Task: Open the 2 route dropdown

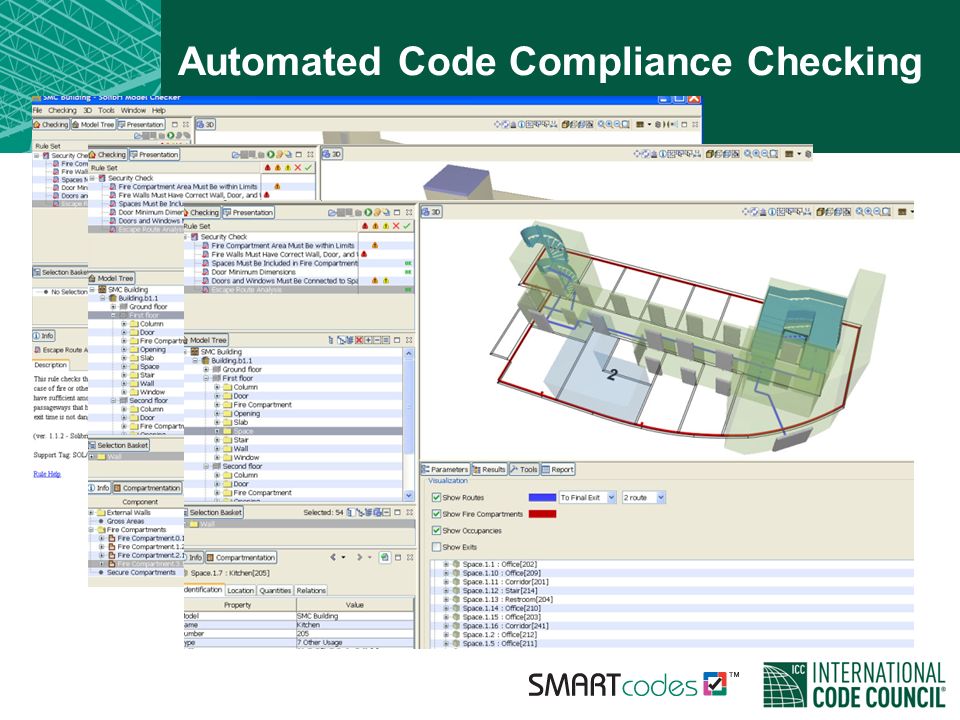Action: point(643,497)
